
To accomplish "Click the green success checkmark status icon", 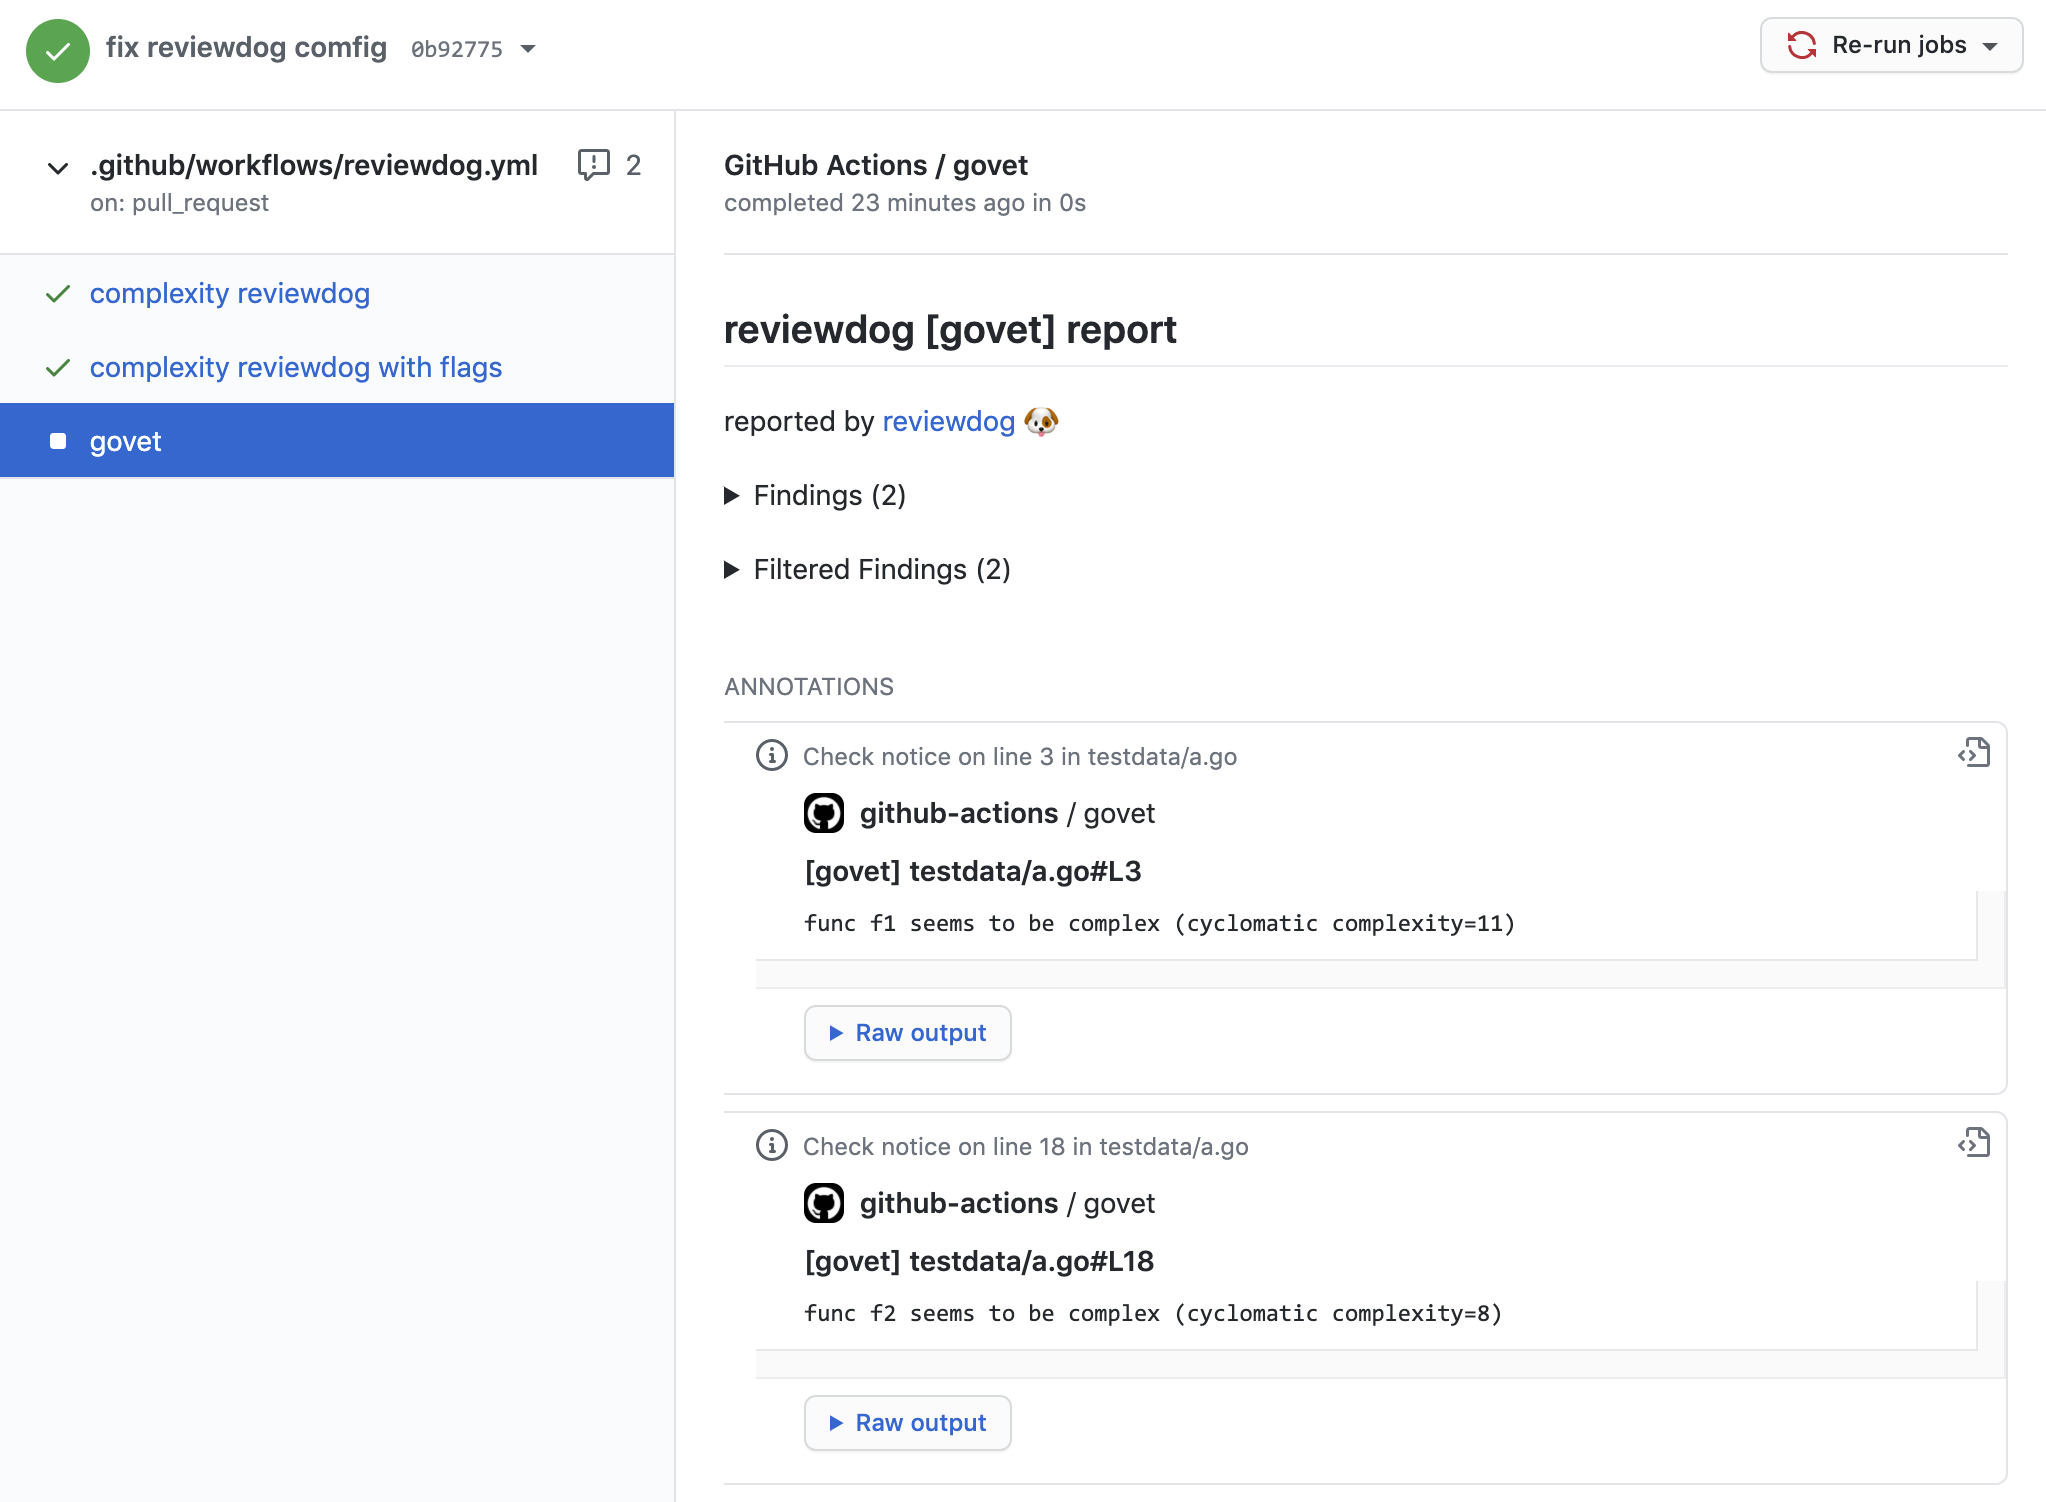I will tap(57, 50).
